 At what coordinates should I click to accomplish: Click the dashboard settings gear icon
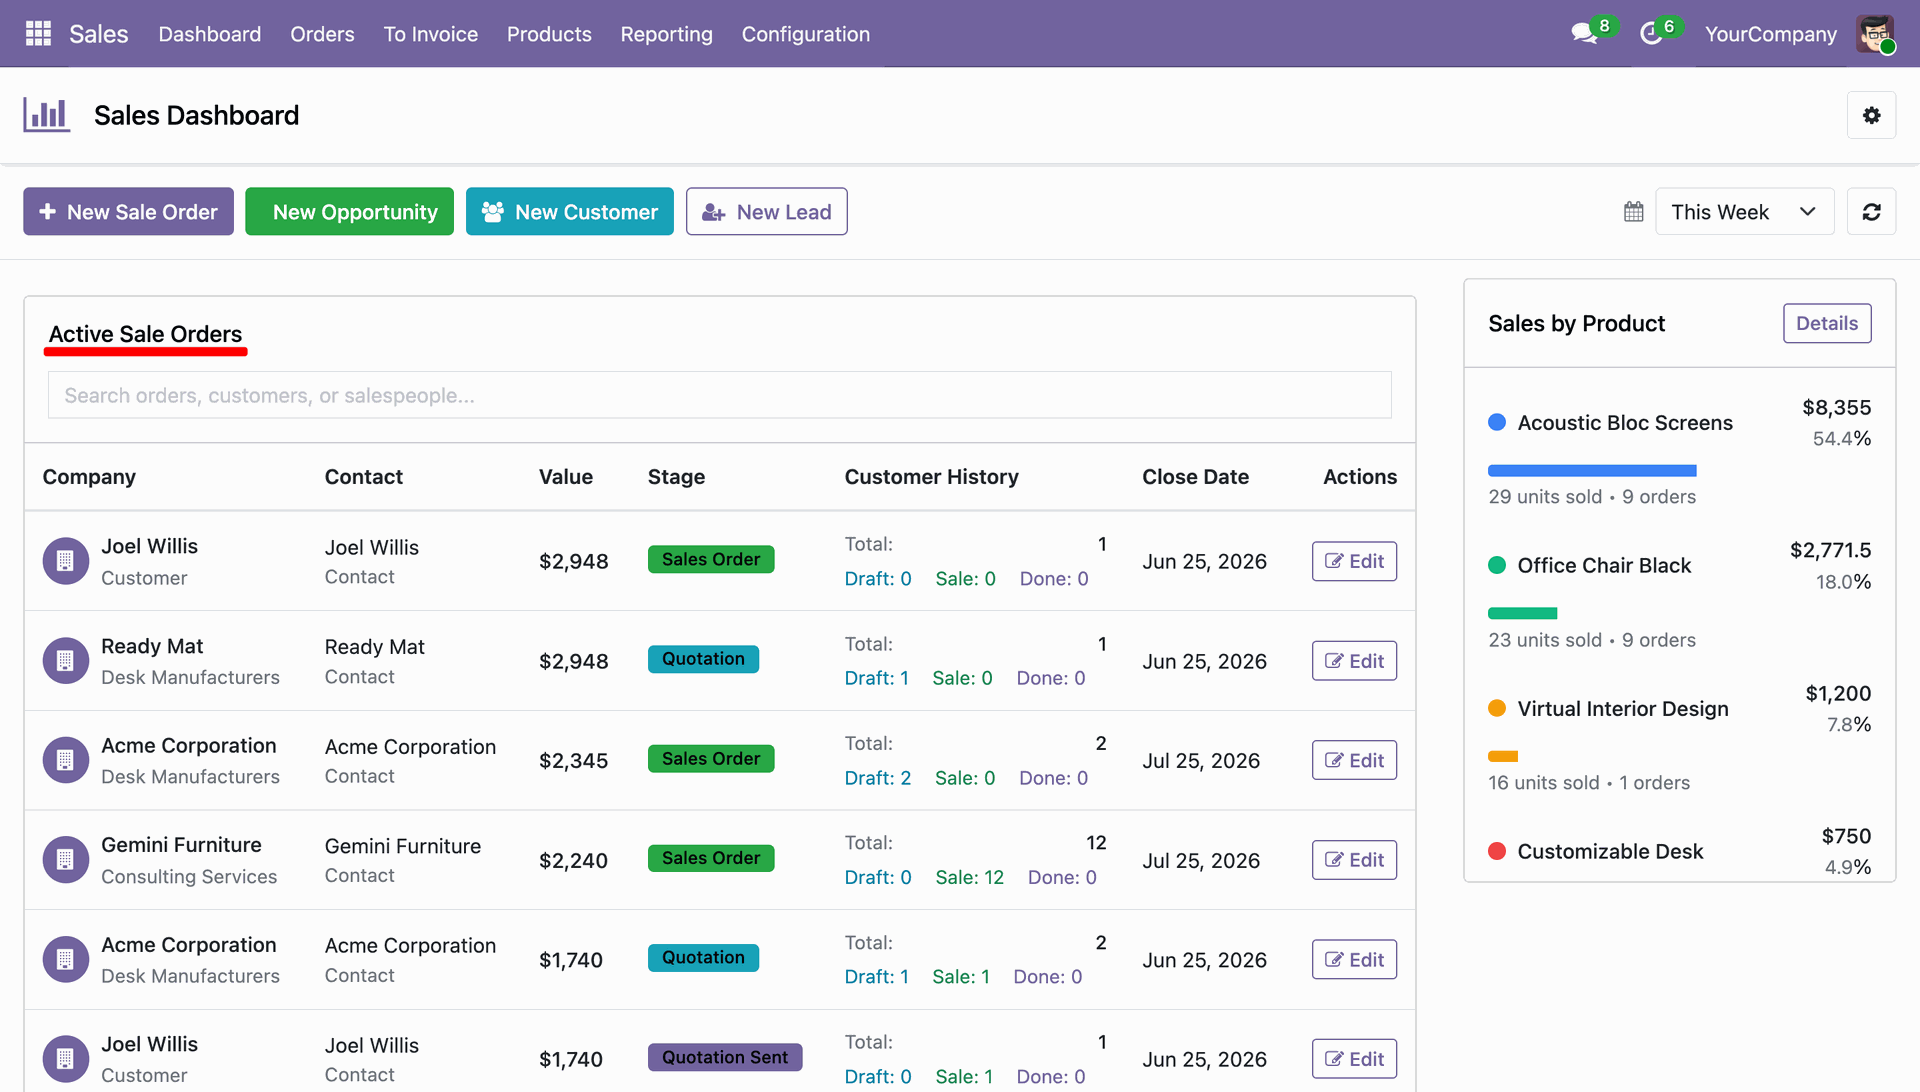click(x=1871, y=115)
